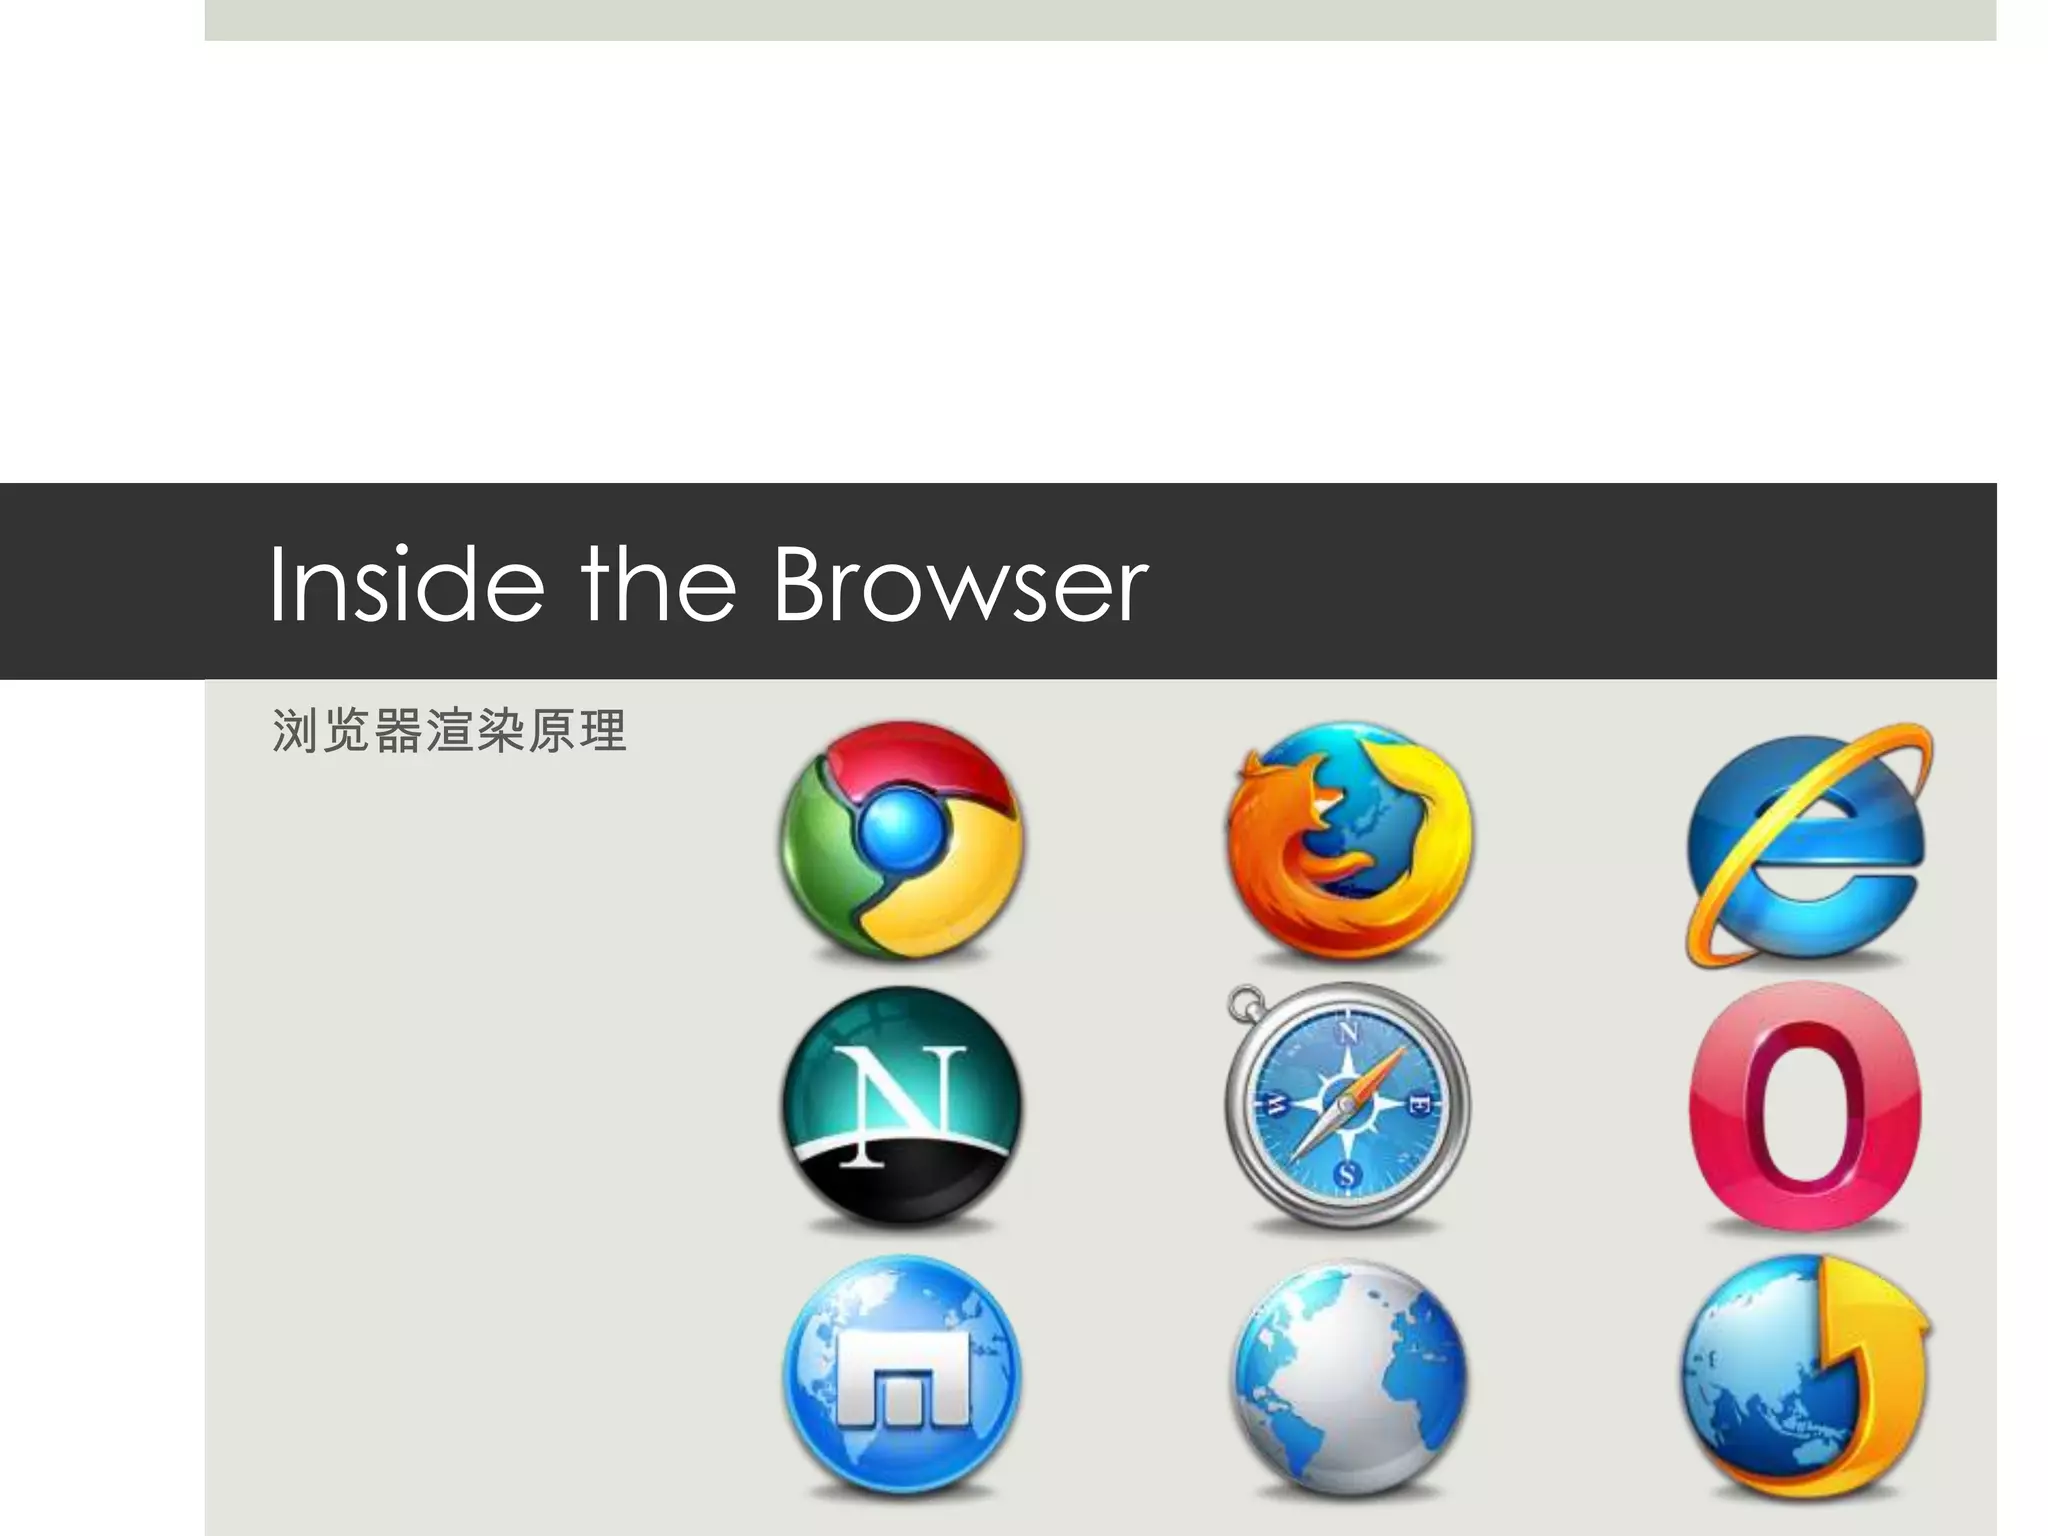This screenshot has height=1536, width=2048.
Task: Click the word "Browser" in the title
Action: tap(960, 585)
